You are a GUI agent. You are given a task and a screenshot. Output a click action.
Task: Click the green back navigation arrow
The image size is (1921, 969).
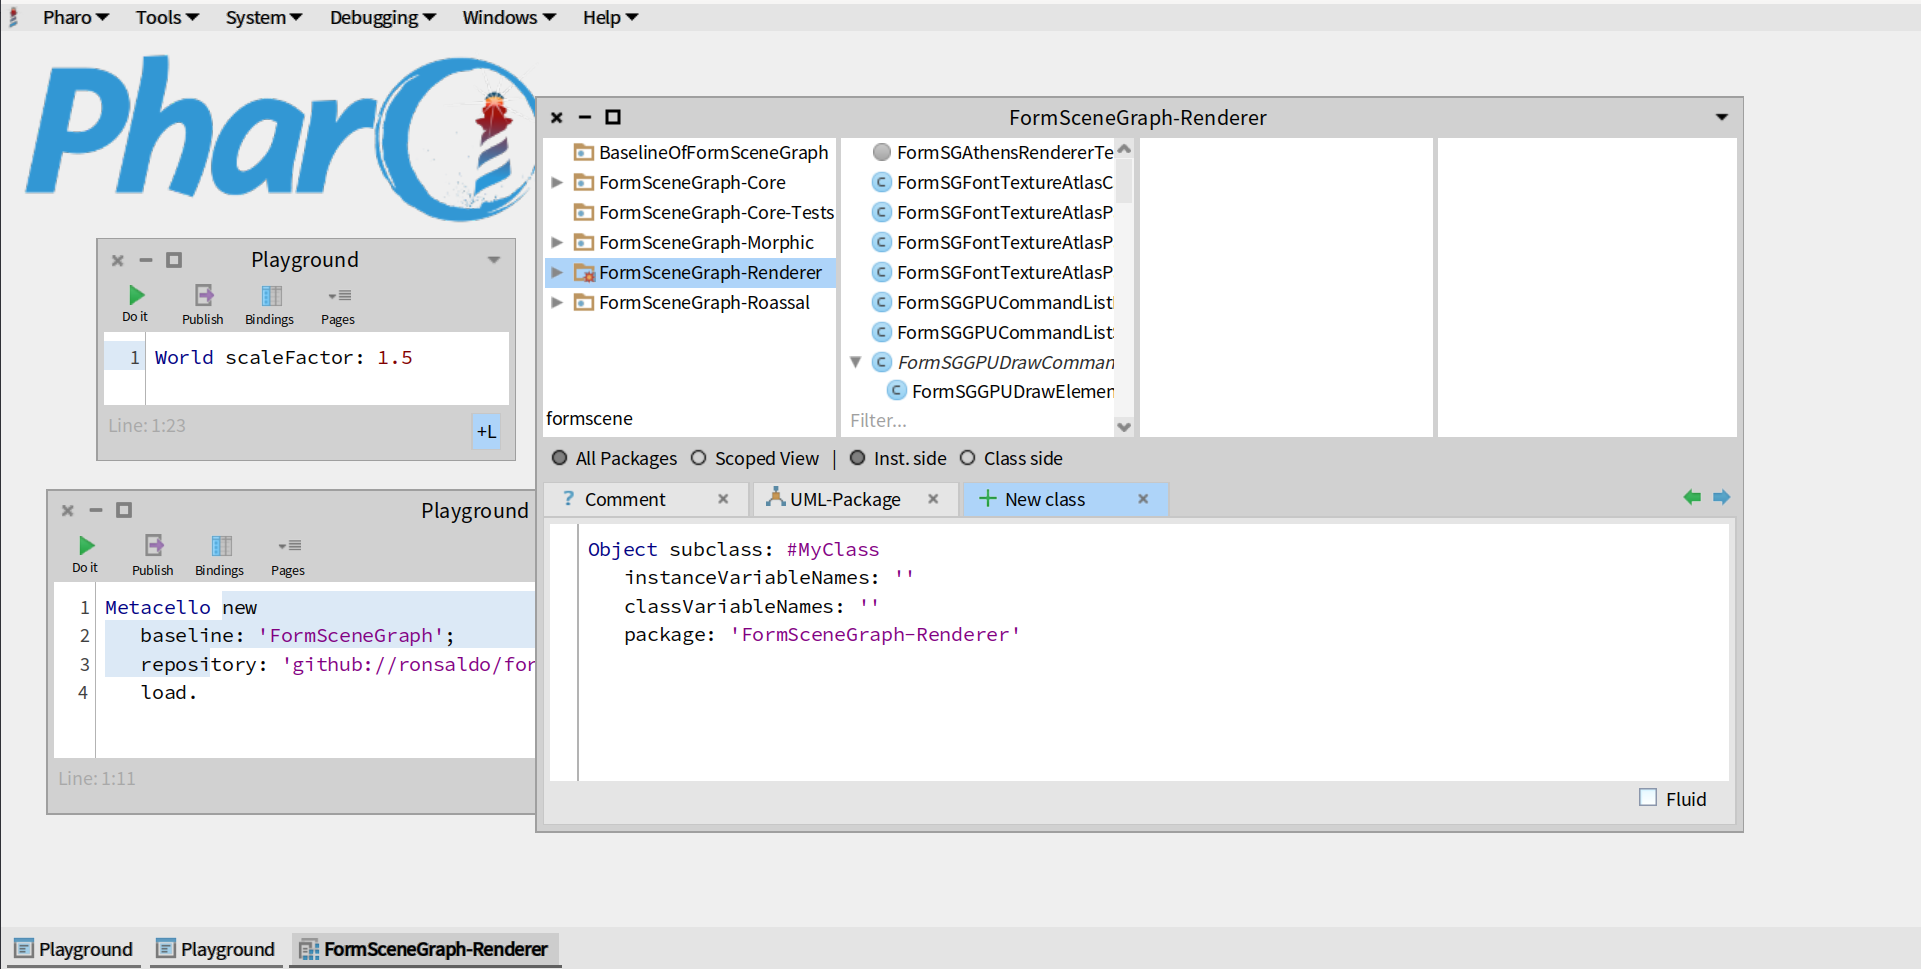1692,497
